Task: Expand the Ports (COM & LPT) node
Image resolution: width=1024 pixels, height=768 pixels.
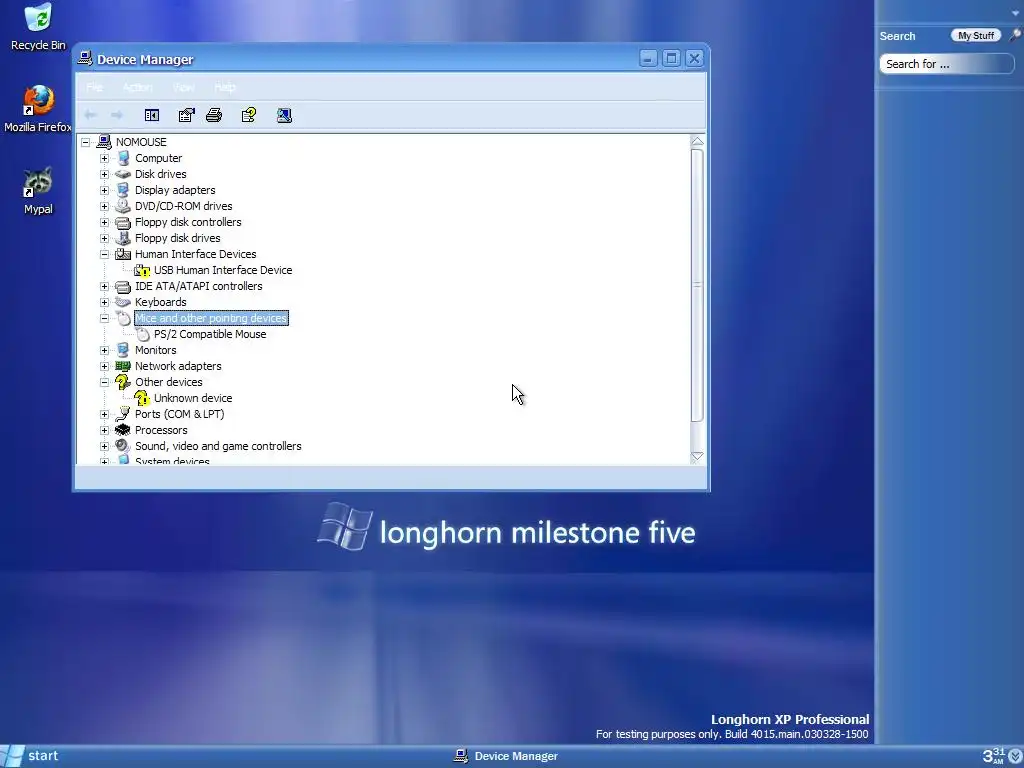Action: [104, 414]
